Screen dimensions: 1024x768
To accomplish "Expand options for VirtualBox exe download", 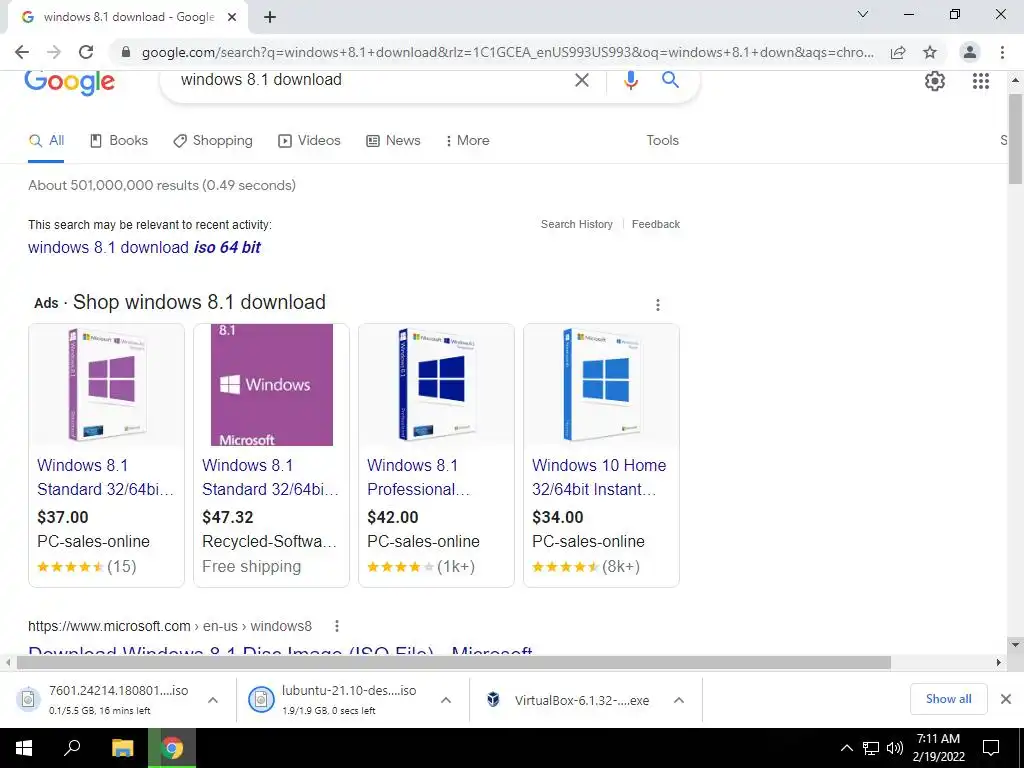I will pyautogui.click(x=679, y=700).
